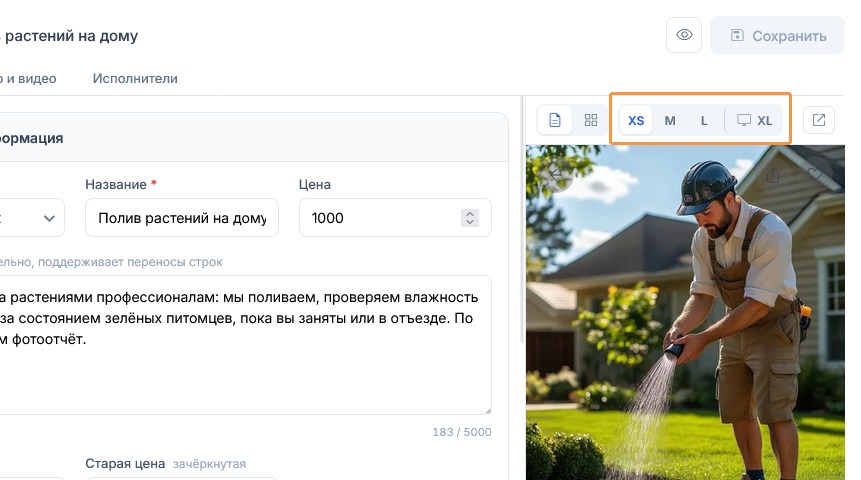Click heart favorite icon on preview
This screenshot has height=480, width=861.
pyautogui.click(x=814, y=175)
